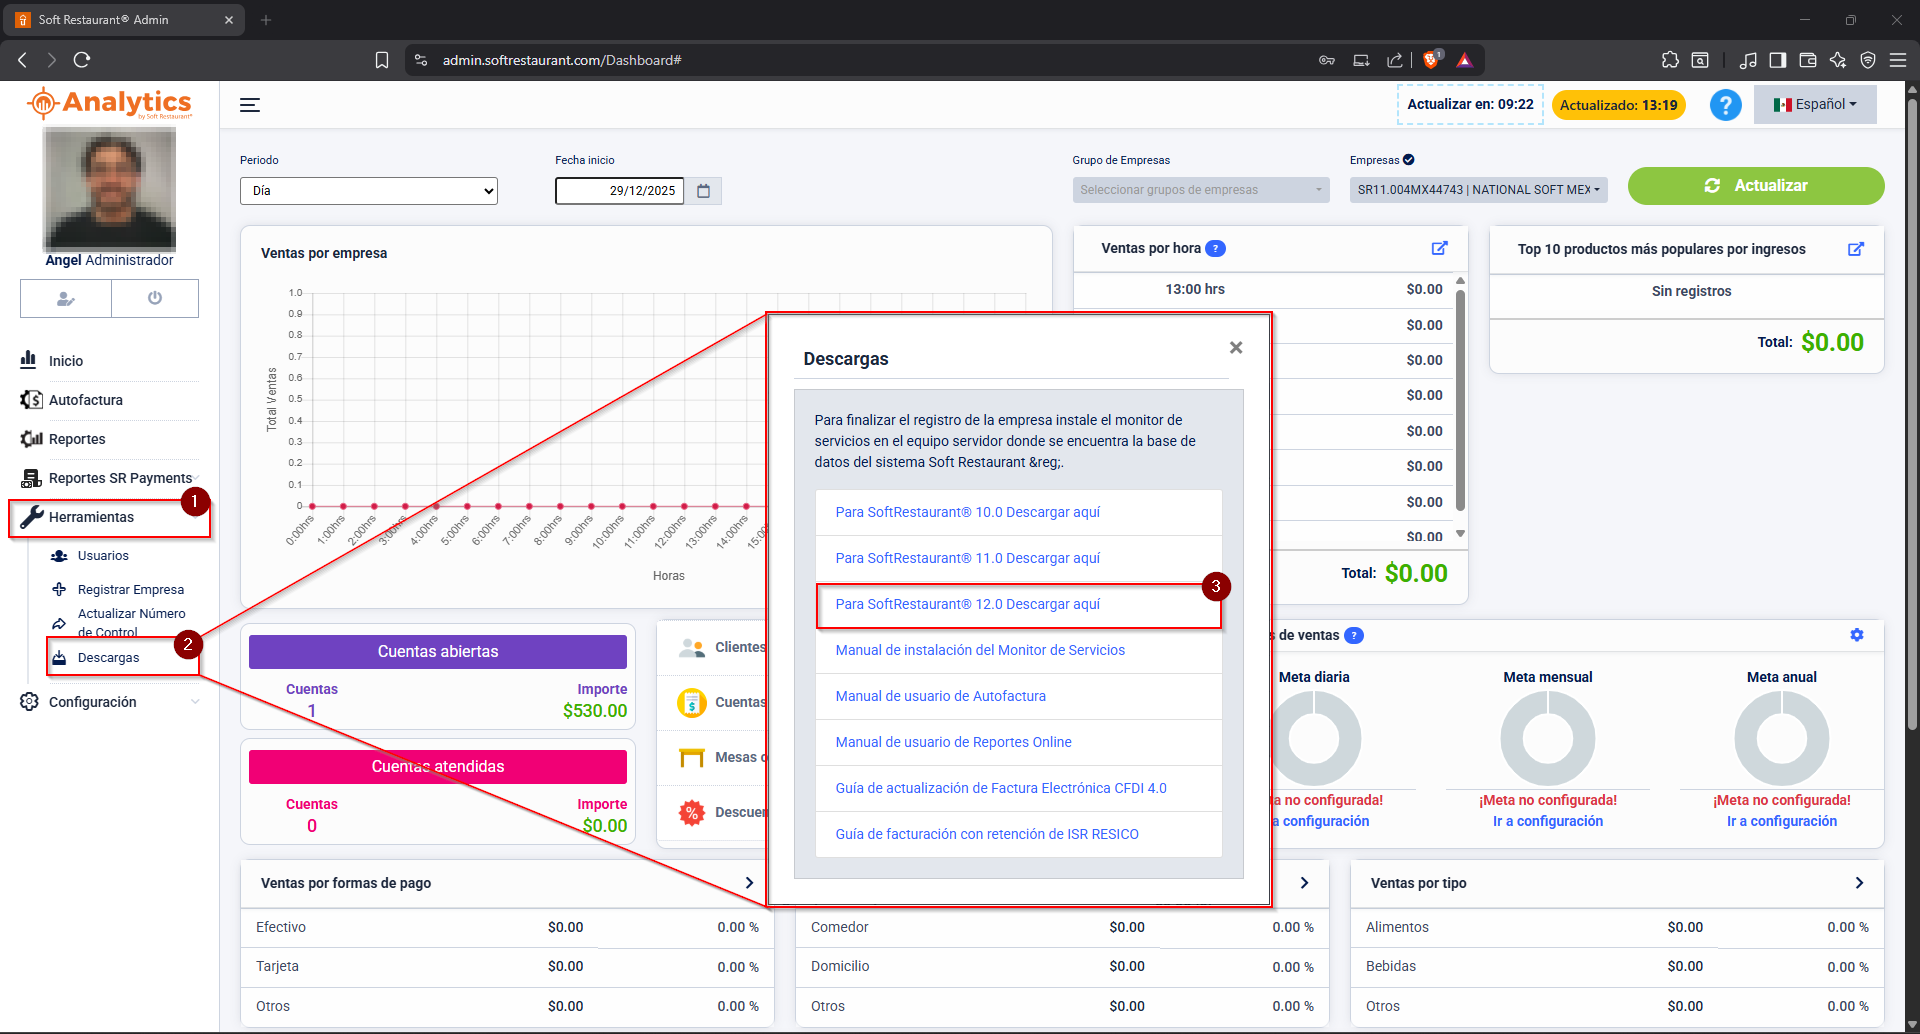This screenshot has height=1034, width=1920.
Task: Open the browser main menu icon
Action: click(x=1897, y=60)
